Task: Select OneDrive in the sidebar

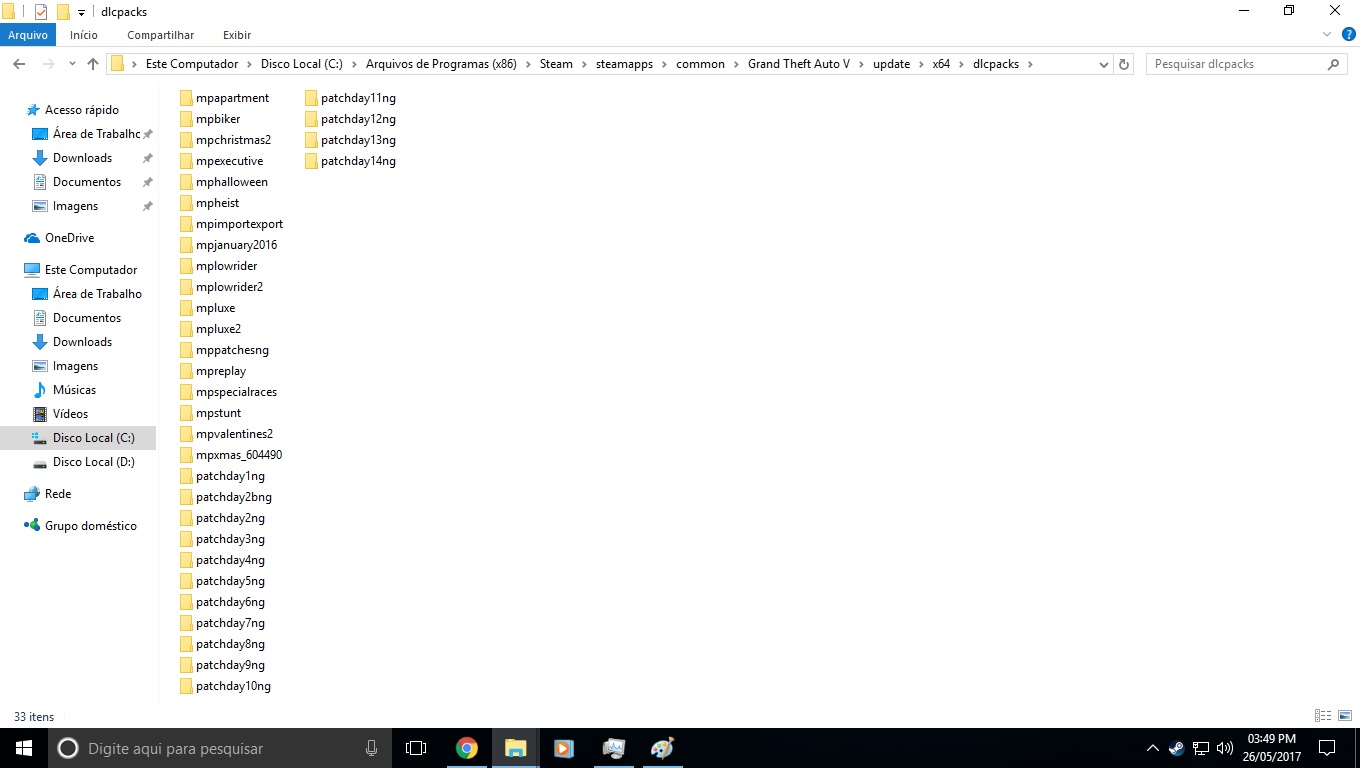Action: click(x=69, y=238)
